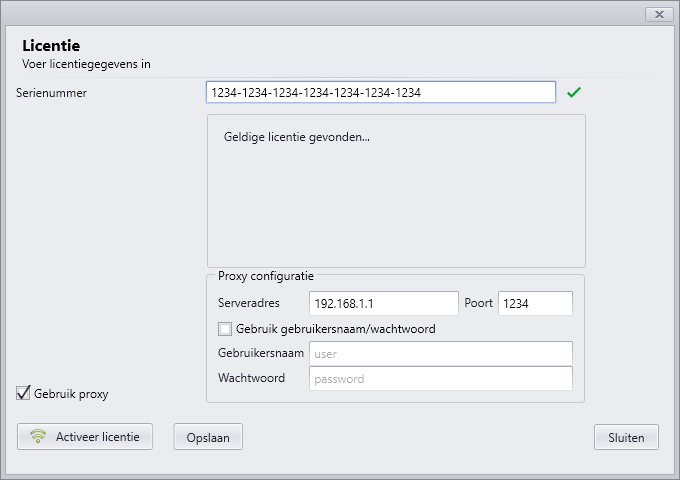Click the Sluiten button

click(x=626, y=437)
